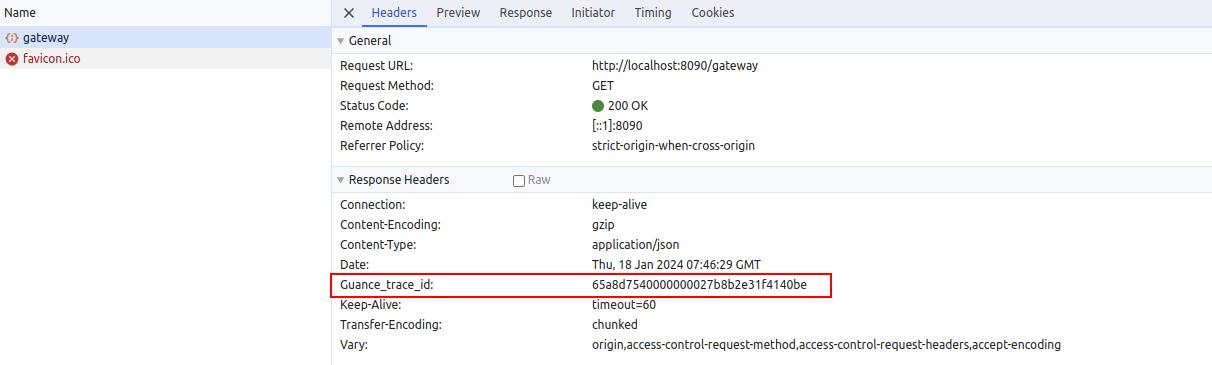
Task: Click the strict-origin-when-cross-origin value
Action: pyautogui.click(x=673, y=146)
